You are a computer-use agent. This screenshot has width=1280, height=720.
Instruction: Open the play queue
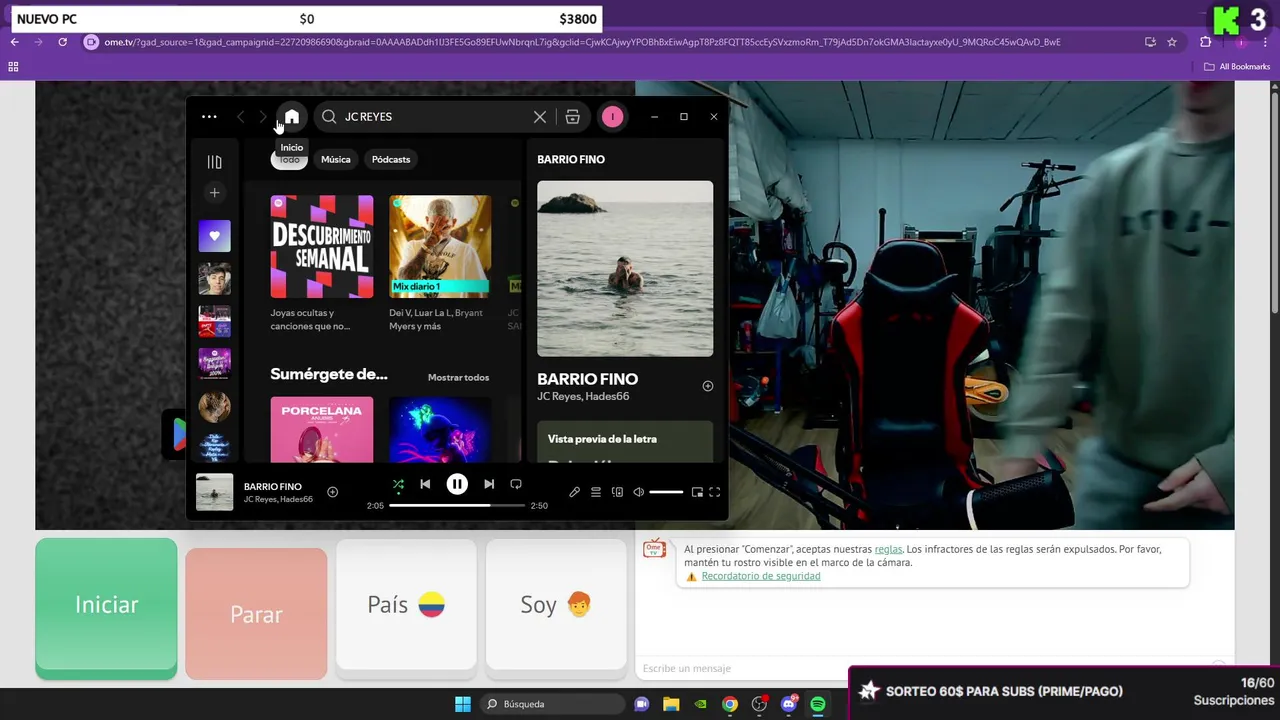596,492
